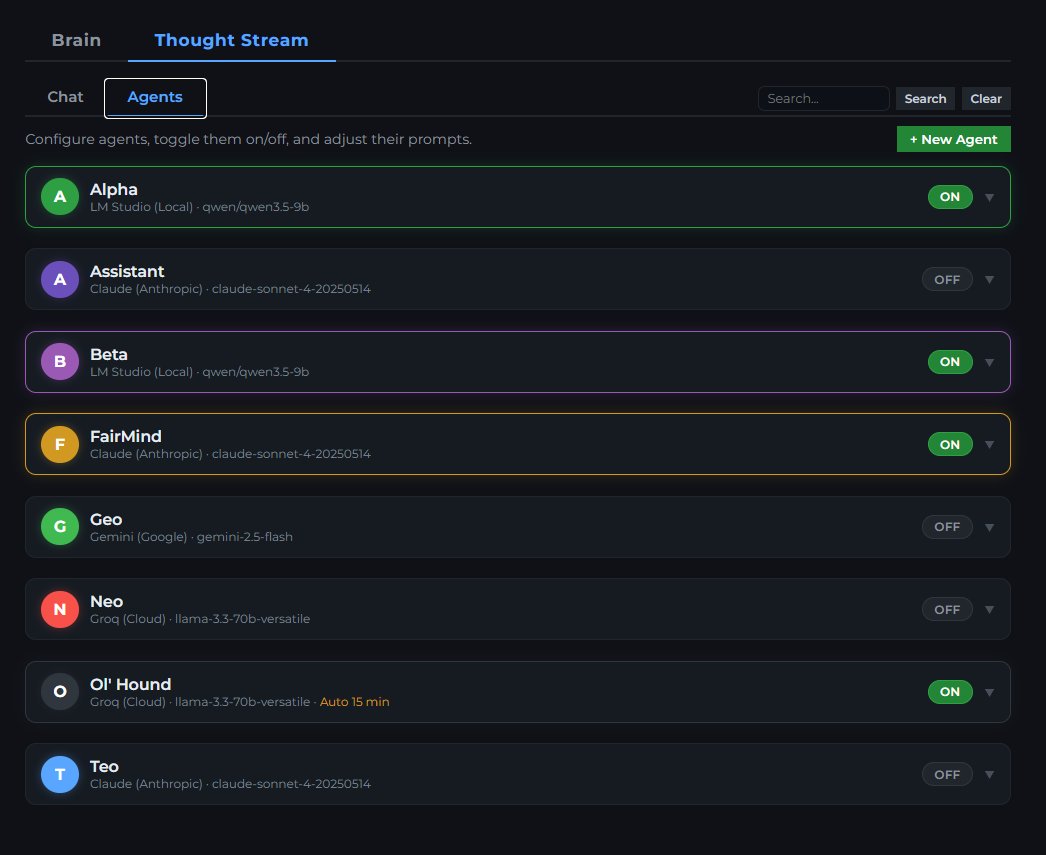Expand the Teo agent arrow
The height and width of the screenshot is (855, 1046).
pyautogui.click(x=989, y=774)
